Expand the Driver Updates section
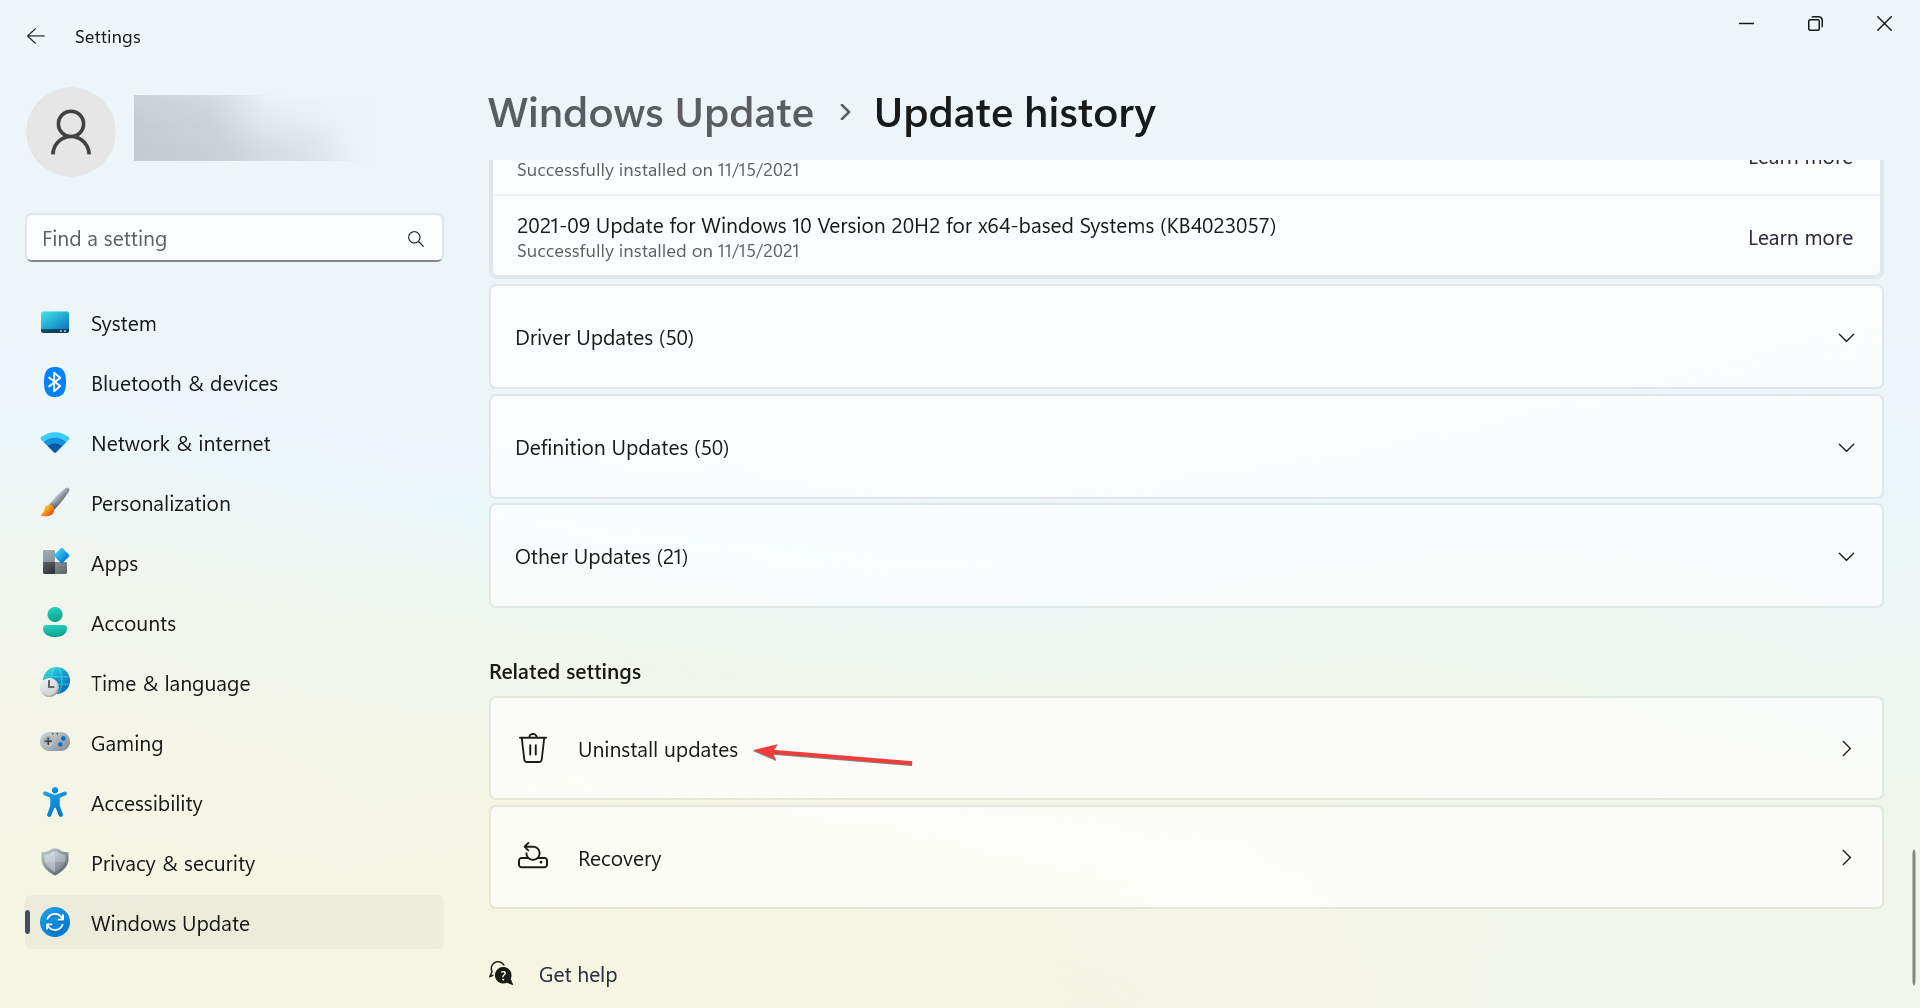This screenshot has height=1008, width=1920. (1185, 338)
